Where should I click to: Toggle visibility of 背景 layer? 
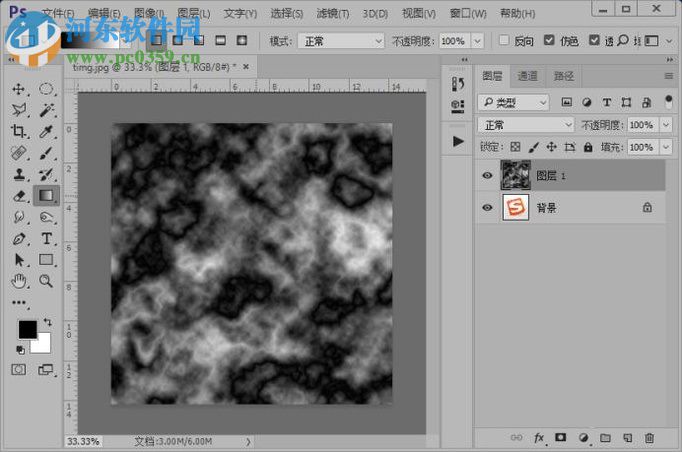pyautogui.click(x=487, y=208)
